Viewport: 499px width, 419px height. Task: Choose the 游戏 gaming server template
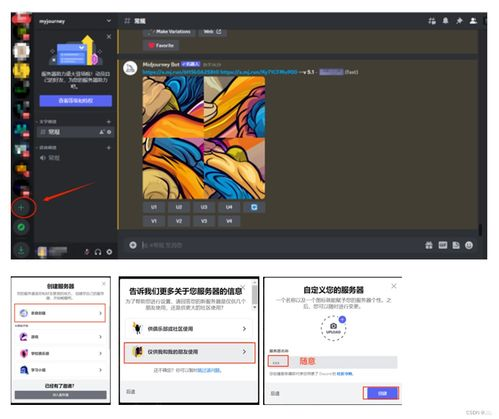60,337
